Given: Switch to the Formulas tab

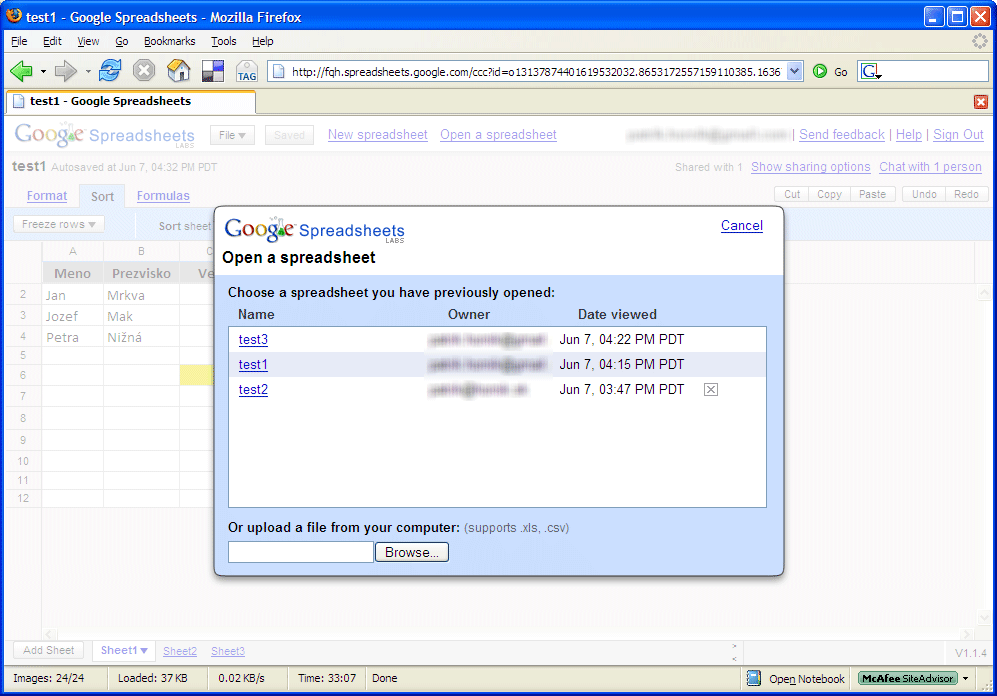Looking at the screenshot, I should (x=163, y=196).
